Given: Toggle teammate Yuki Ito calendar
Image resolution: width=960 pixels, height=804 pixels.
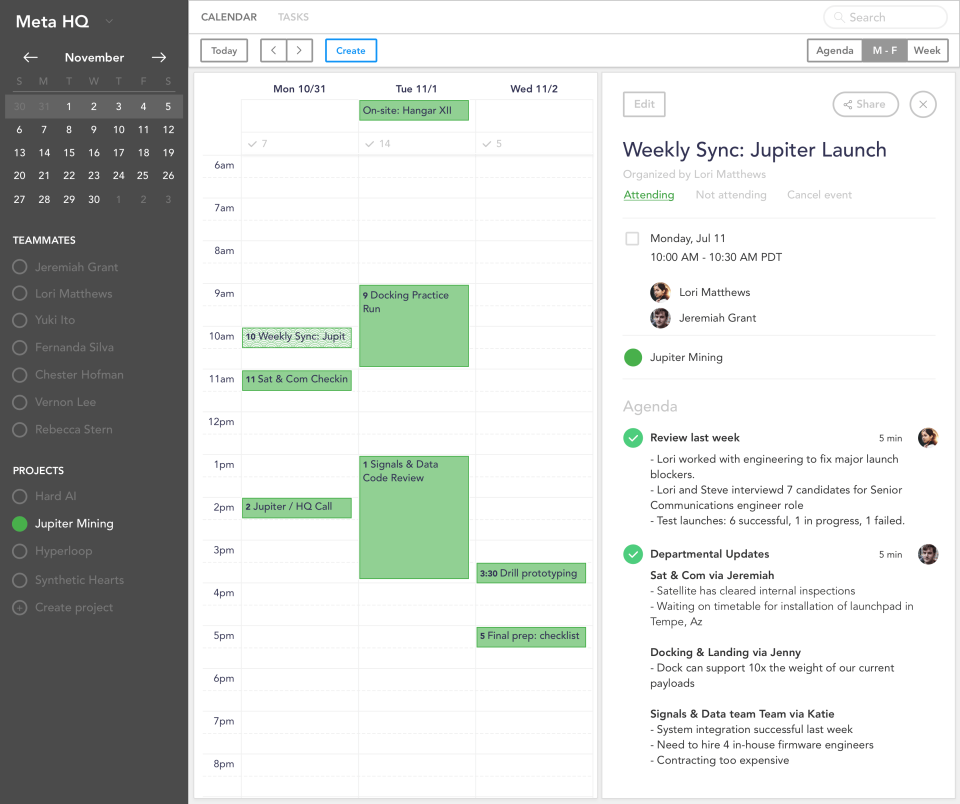Looking at the screenshot, I should (x=20, y=320).
